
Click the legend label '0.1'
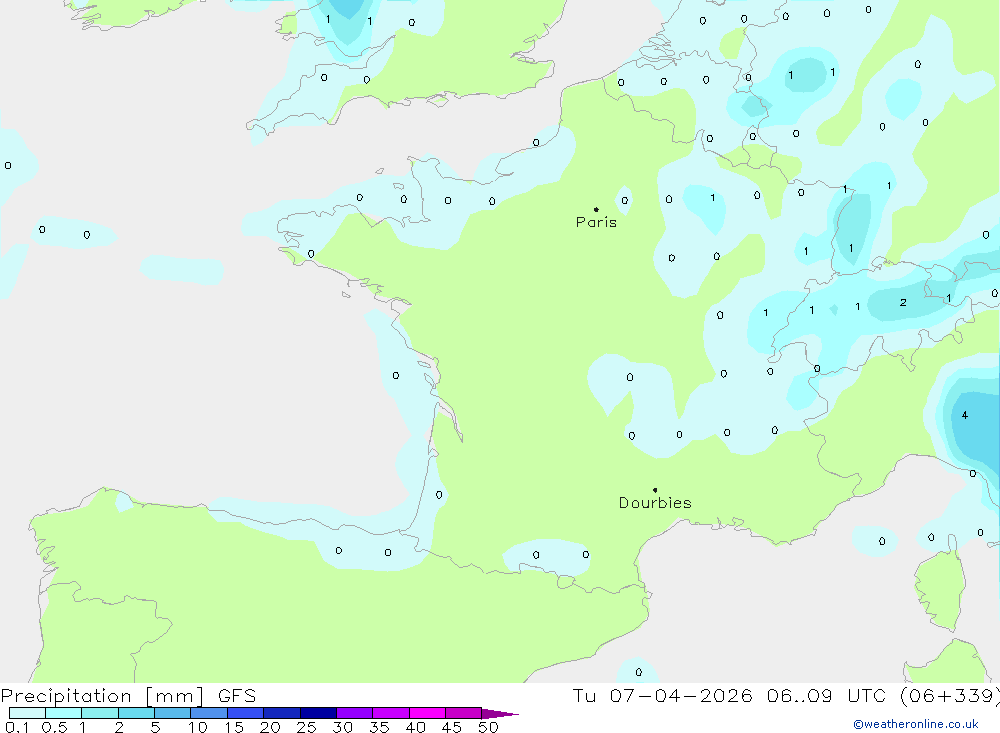click(17, 727)
